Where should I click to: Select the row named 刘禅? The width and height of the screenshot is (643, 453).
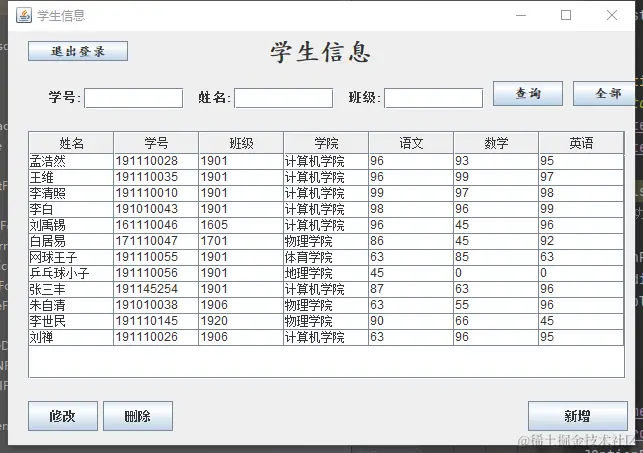tap(326, 337)
